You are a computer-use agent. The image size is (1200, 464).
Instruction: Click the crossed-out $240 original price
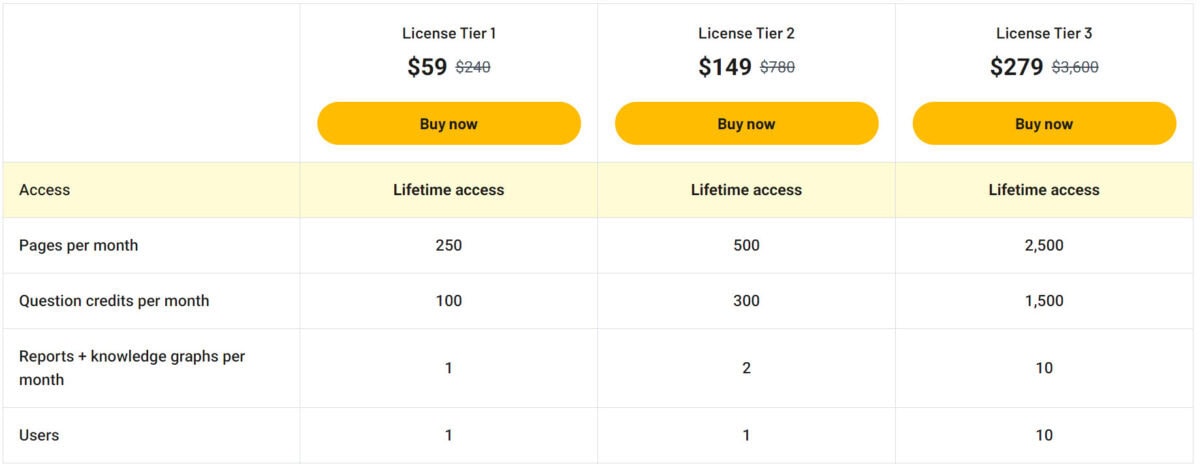[x=473, y=68]
